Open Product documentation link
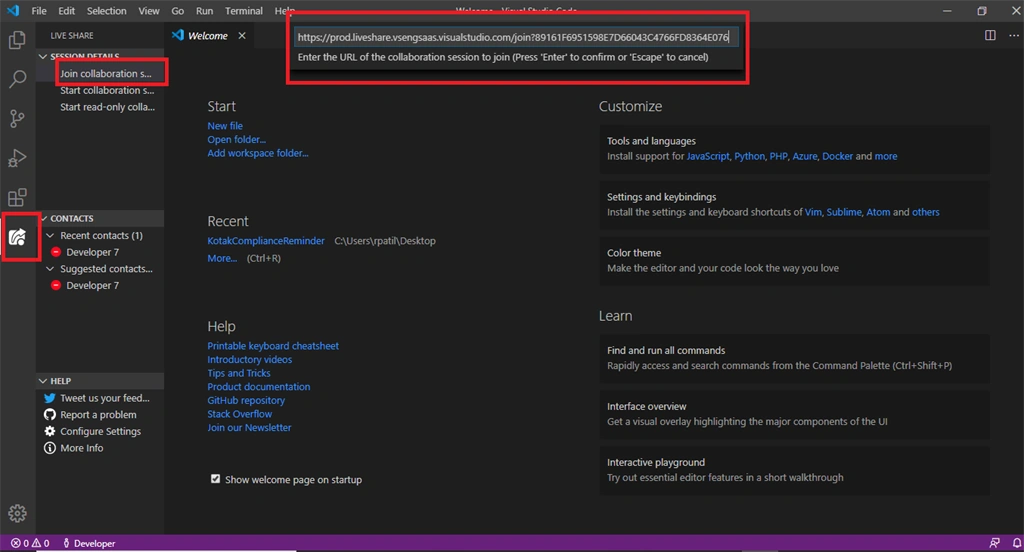Viewport: 1024px width, 552px height. click(x=259, y=387)
